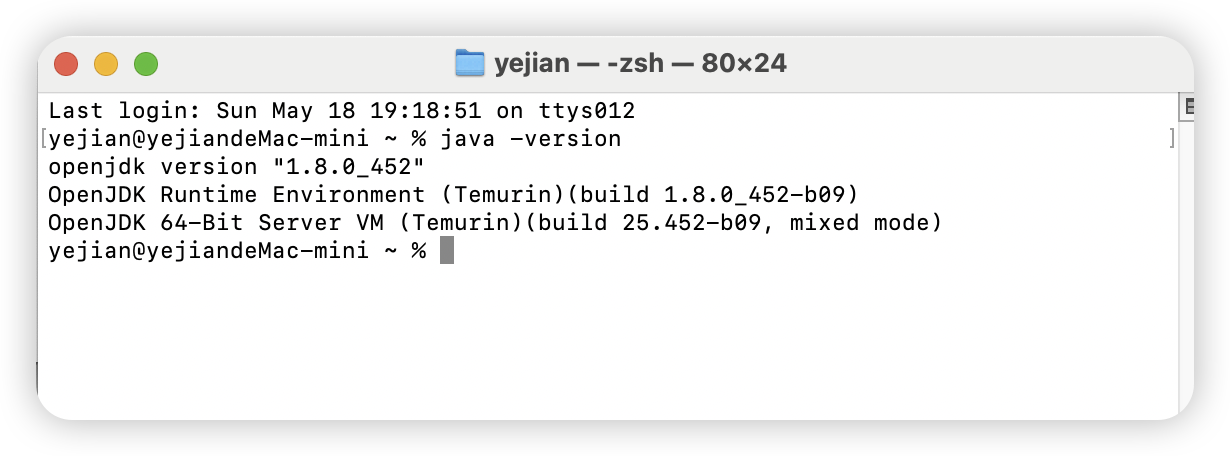The height and width of the screenshot is (456, 1230).
Task: Click the openjdk version "1.8.0_452" line
Action: [237, 166]
